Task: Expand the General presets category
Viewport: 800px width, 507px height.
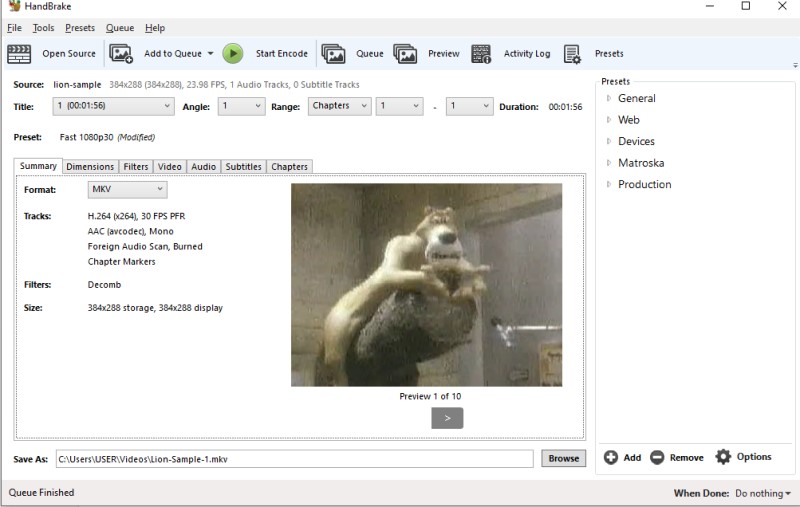Action: pos(609,98)
